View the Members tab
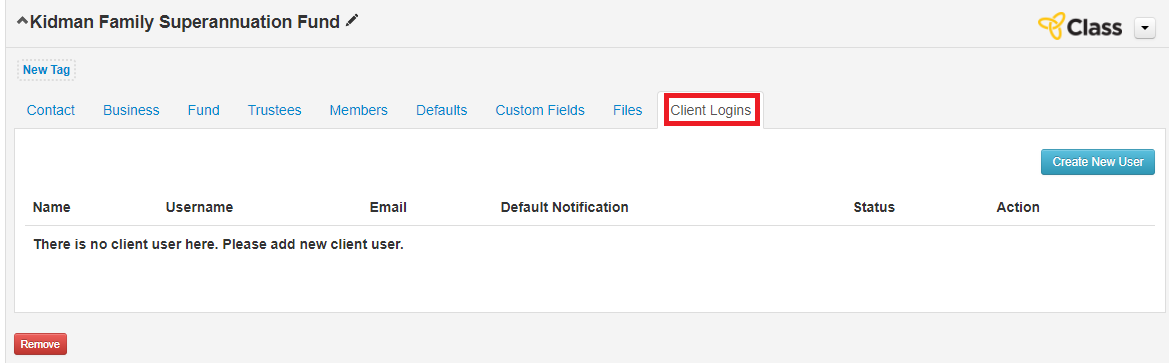Screen dimensions: 1169x363 tap(359, 110)
